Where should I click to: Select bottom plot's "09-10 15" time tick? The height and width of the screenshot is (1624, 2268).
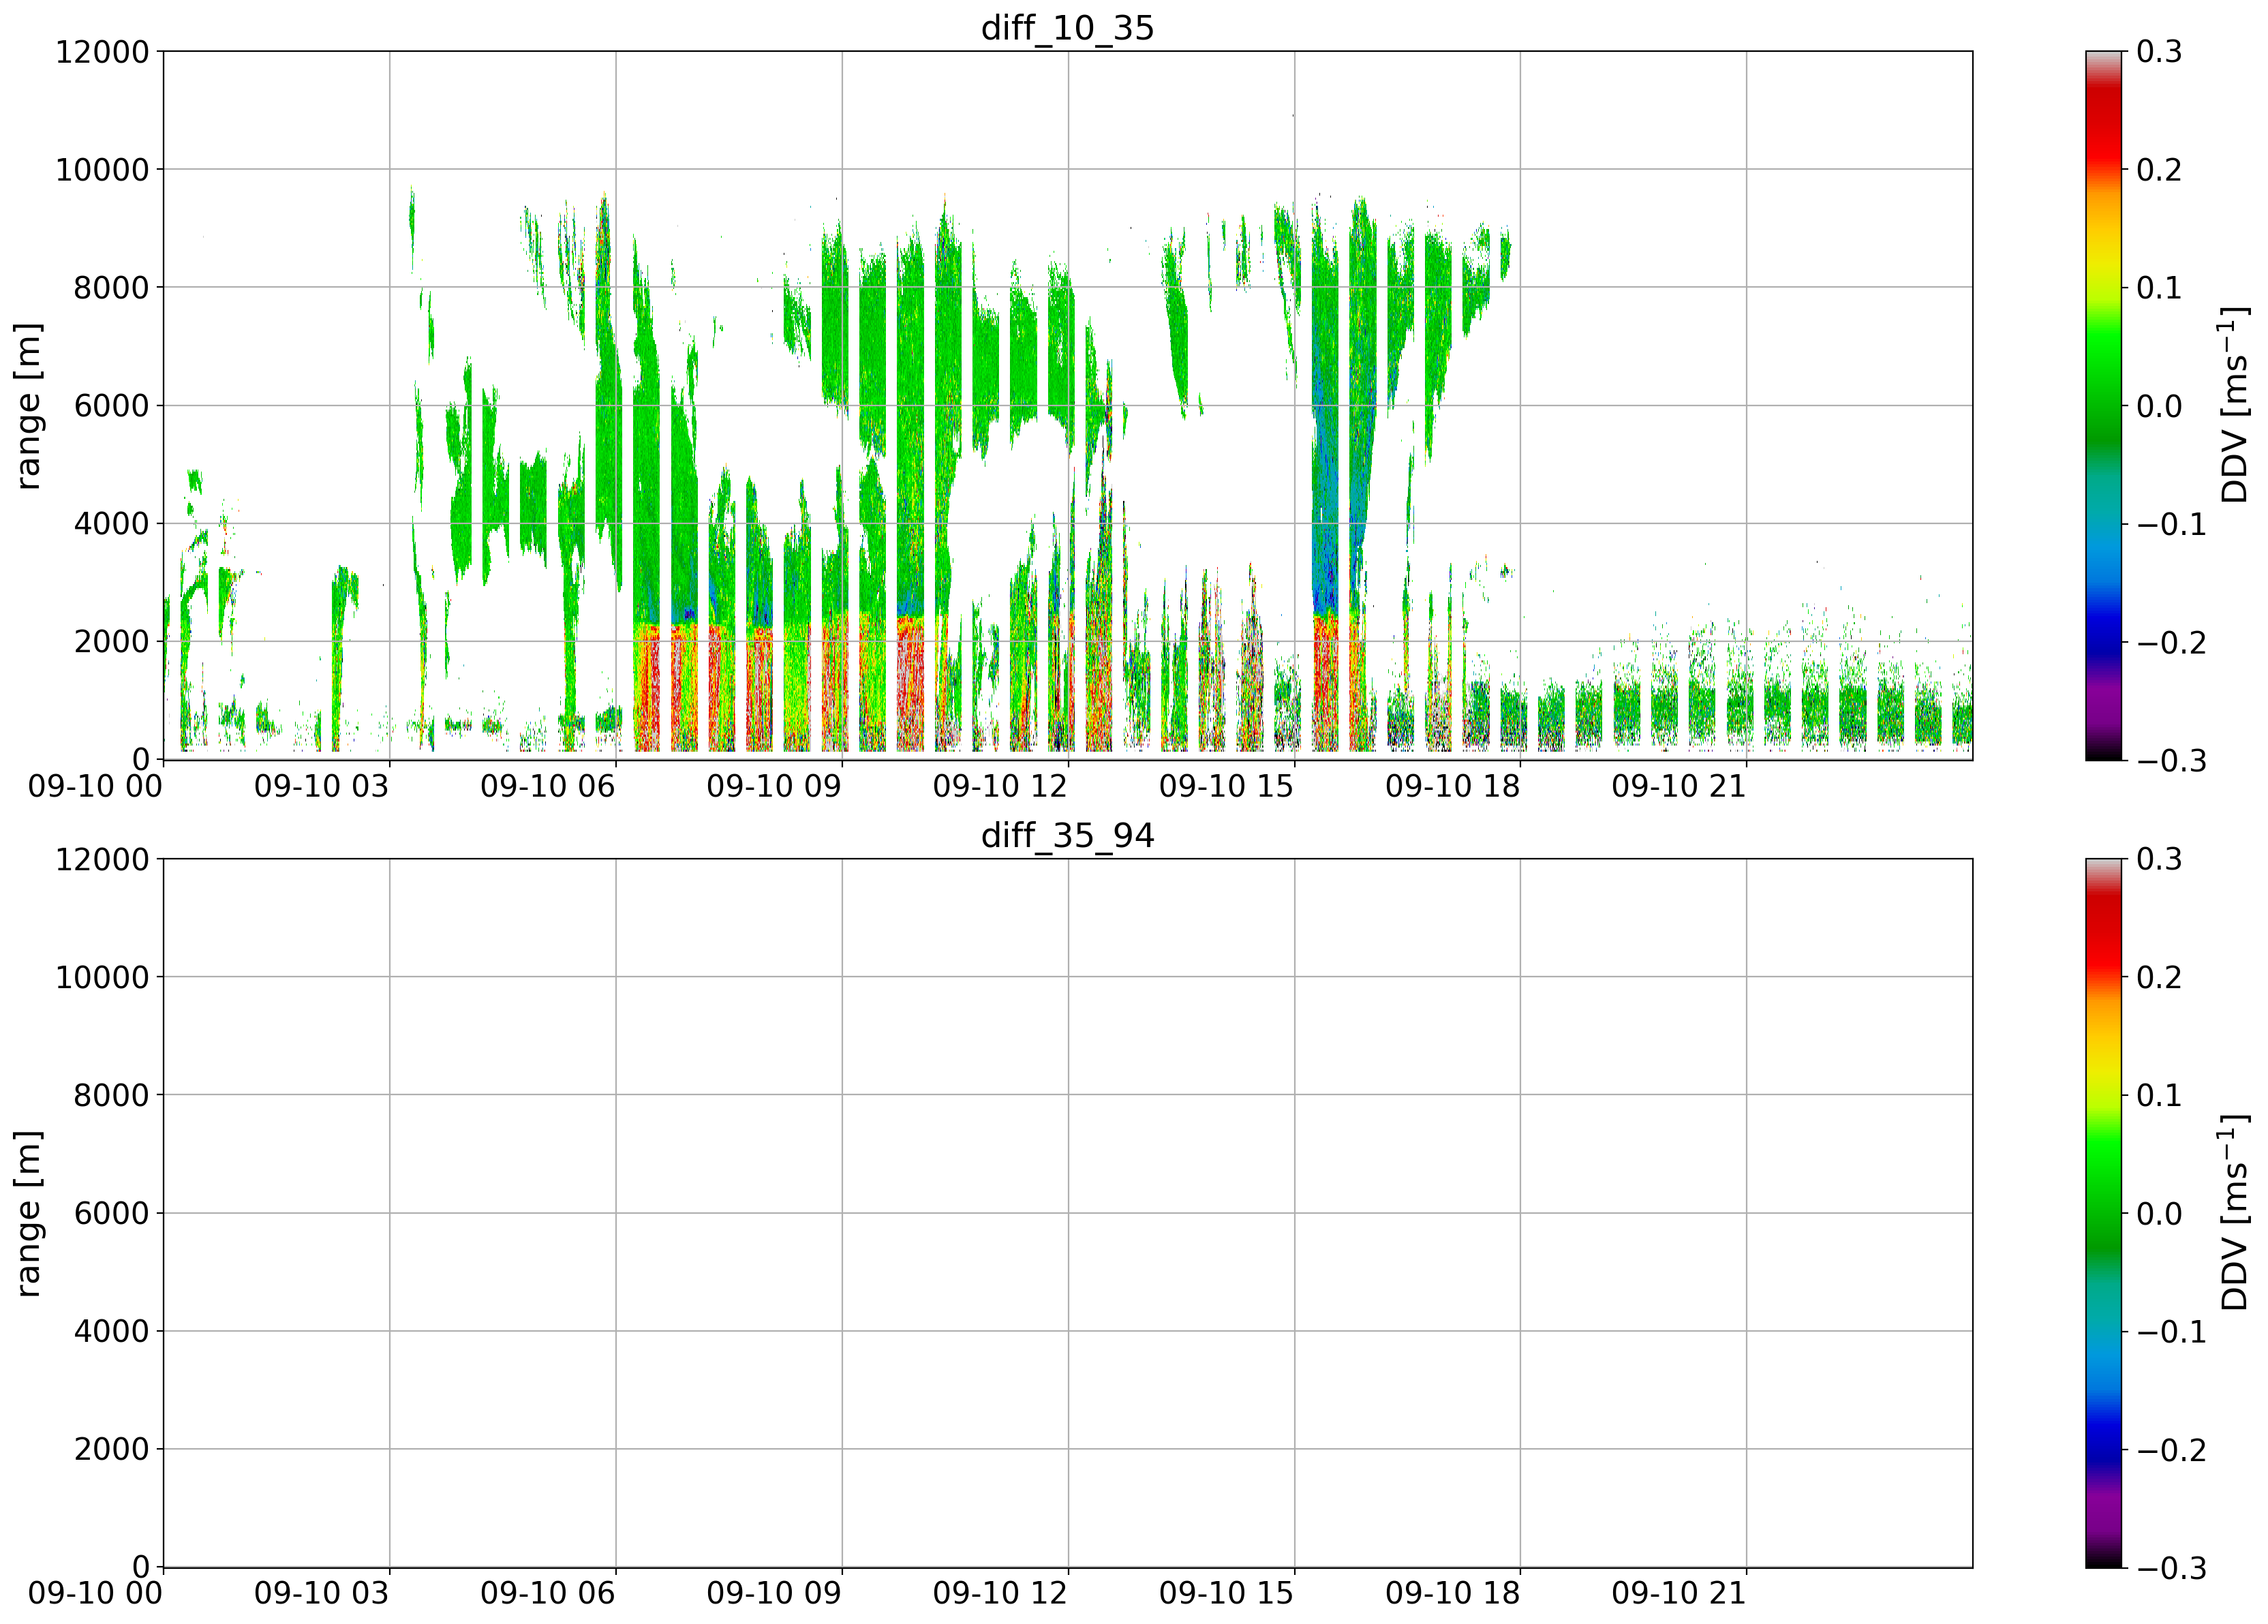[x=1226, y=1594]
